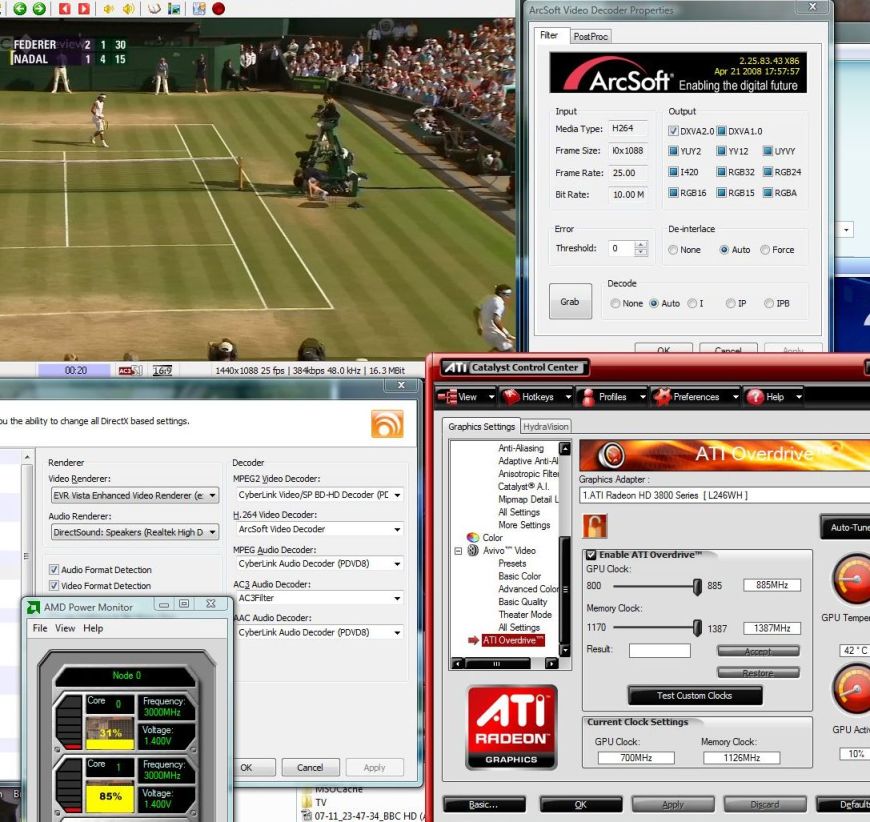Image resolution: width=870 pixels, height=822 pixels.
Task: Open the Video Renderer dropdown
Action: coord(135,495)
